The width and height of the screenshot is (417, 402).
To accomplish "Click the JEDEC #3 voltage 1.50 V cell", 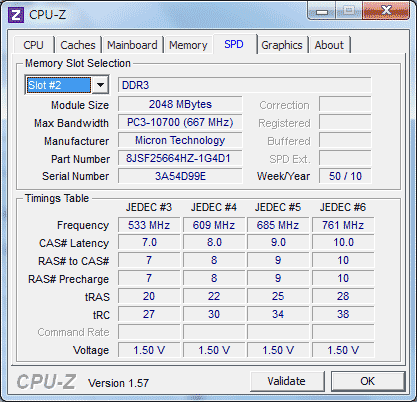I will 149,350.
